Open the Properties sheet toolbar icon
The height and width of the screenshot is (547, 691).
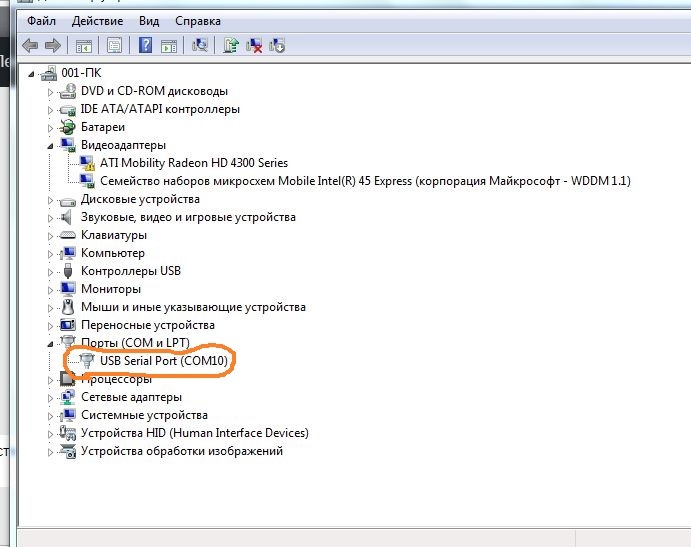[115, 45]
